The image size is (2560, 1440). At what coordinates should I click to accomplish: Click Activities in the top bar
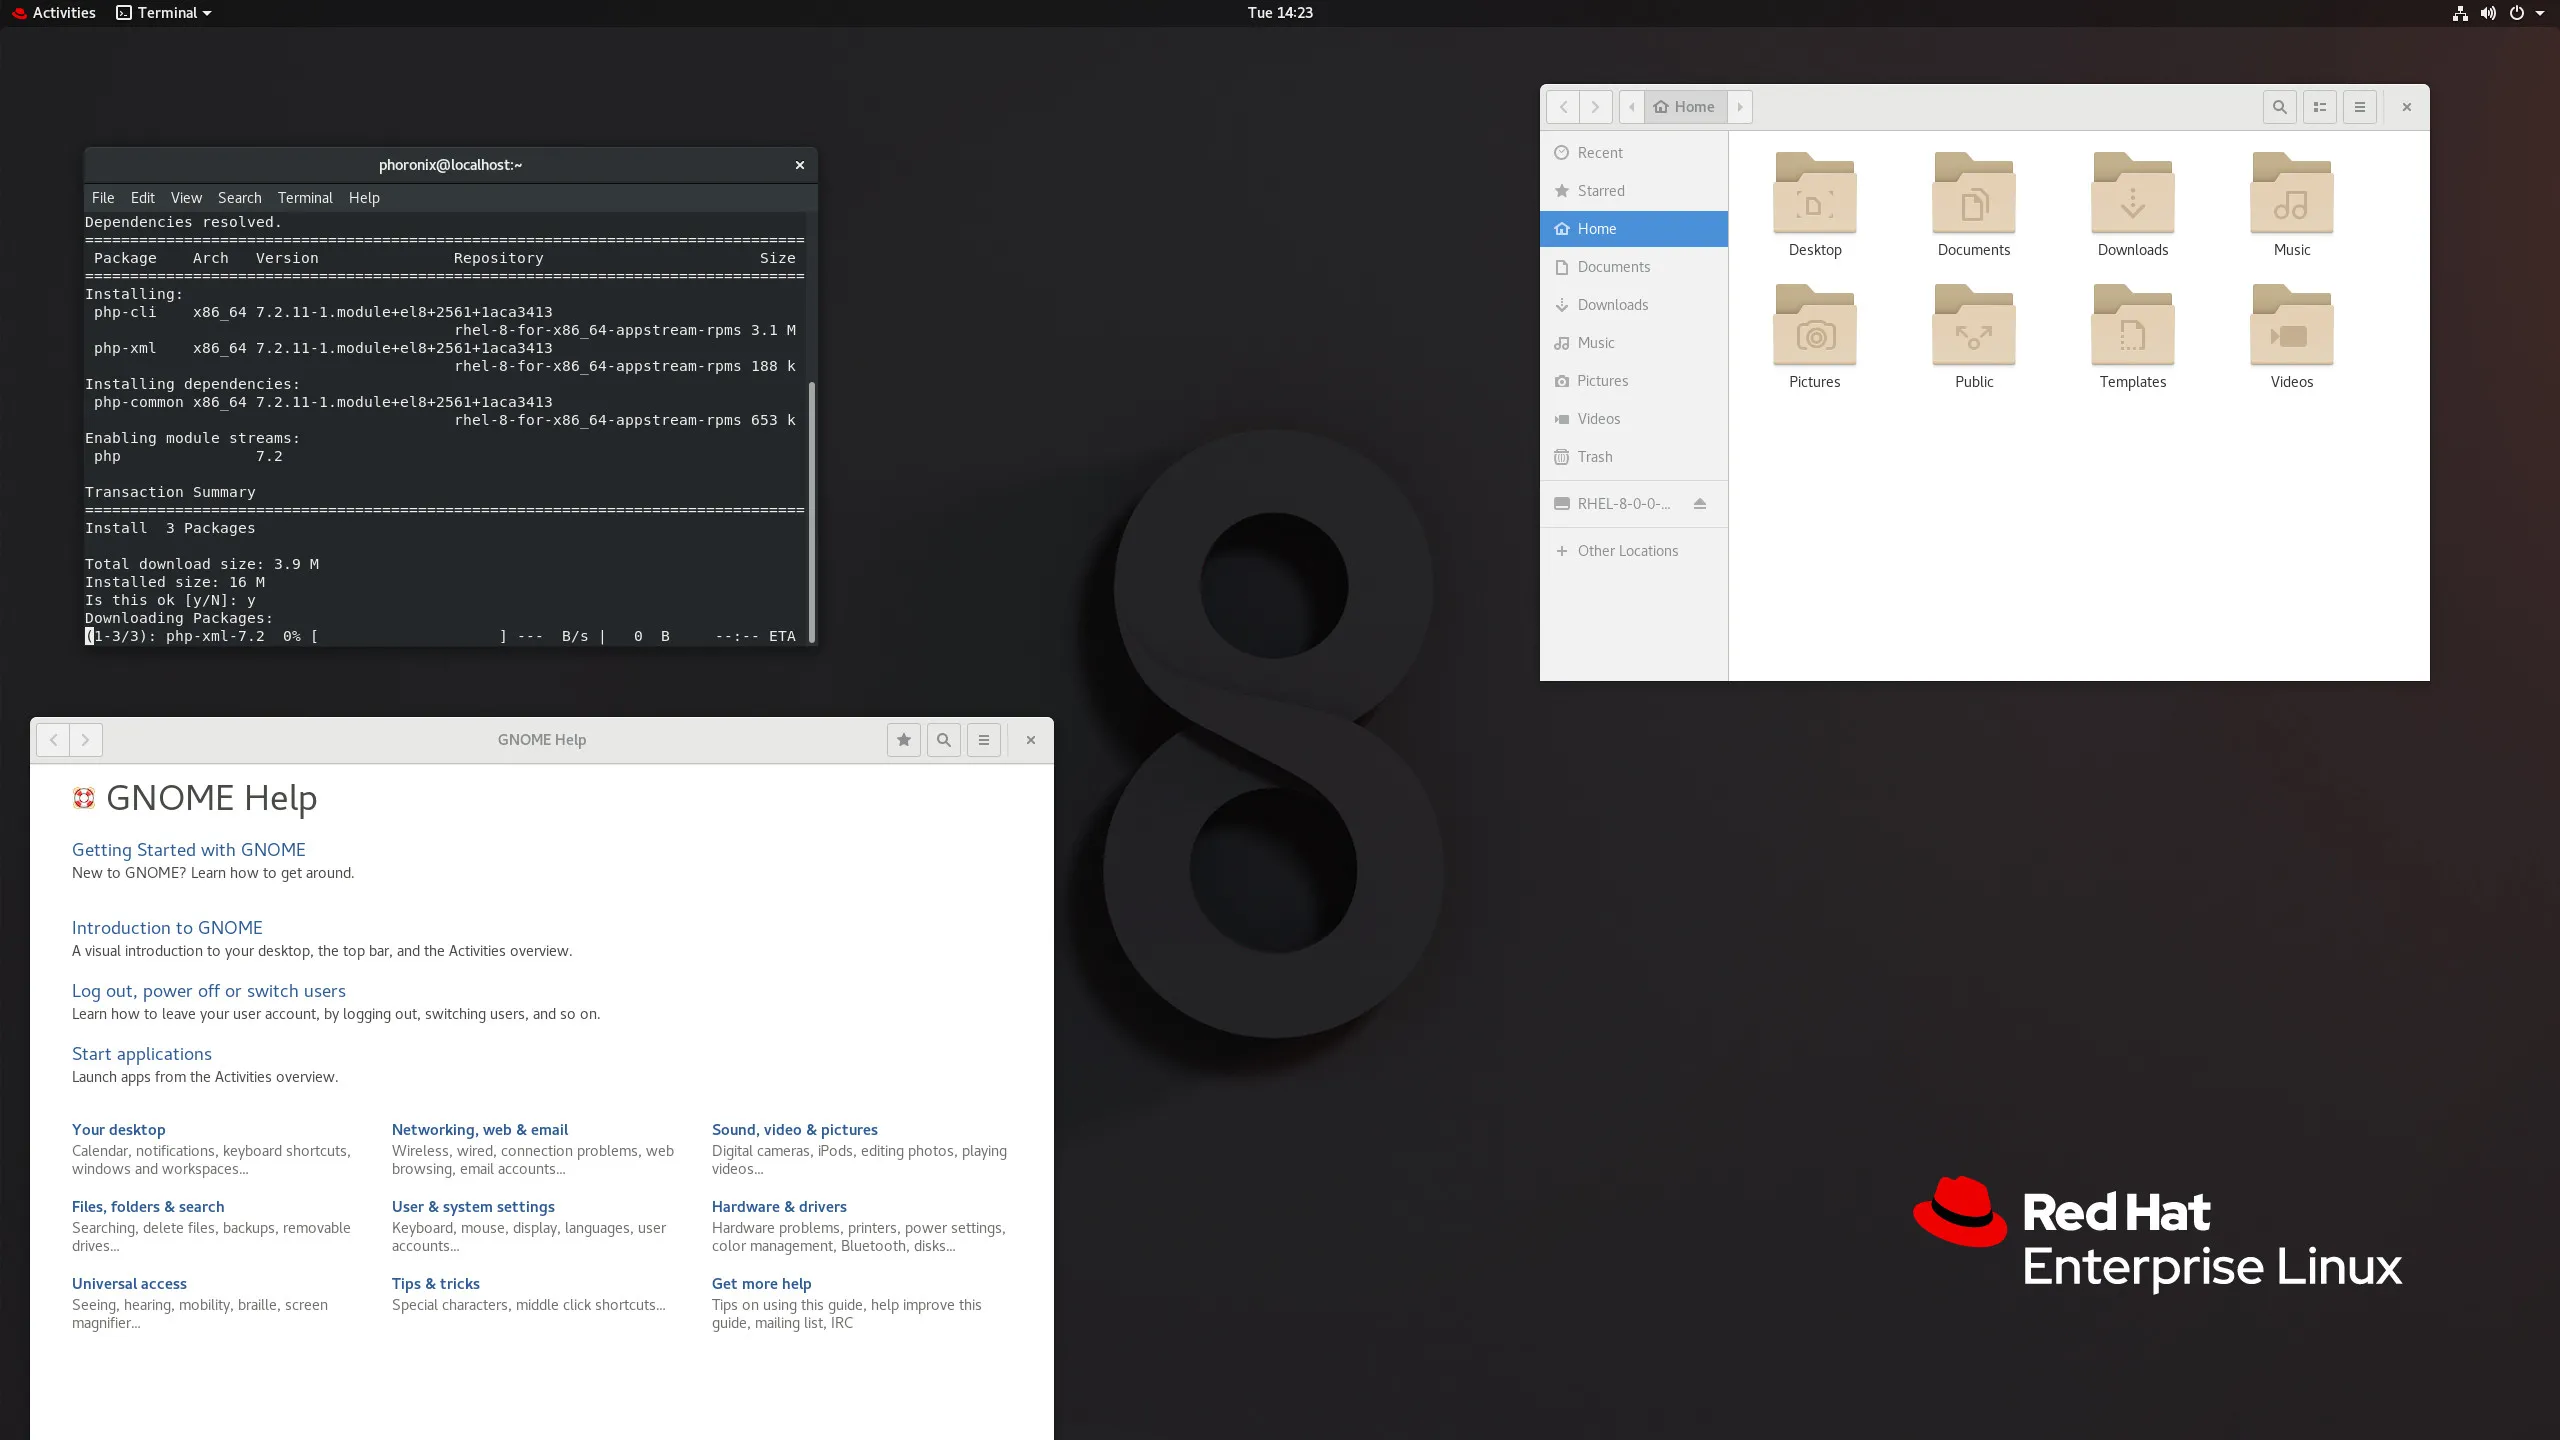63,13
